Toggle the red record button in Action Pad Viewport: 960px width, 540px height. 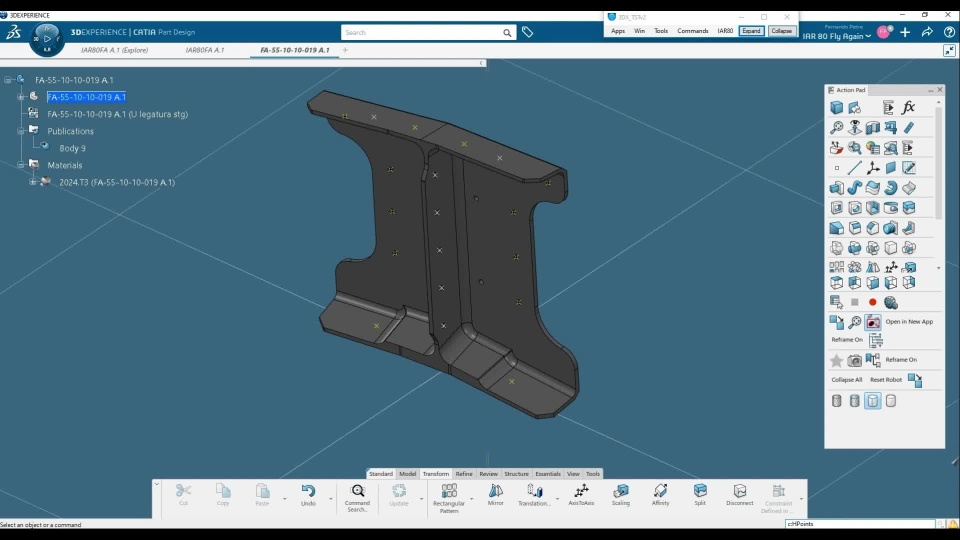[872, 302]
